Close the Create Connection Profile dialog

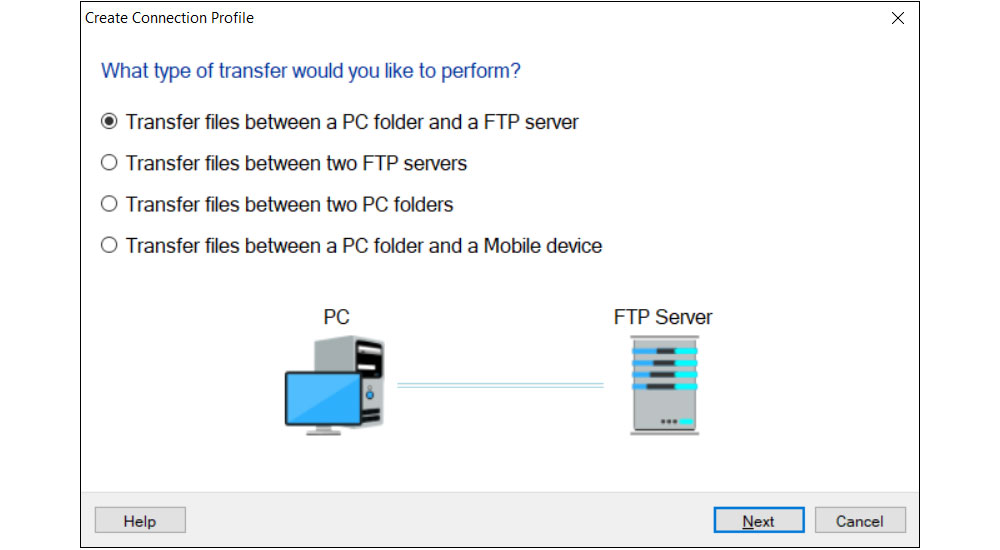point(897,18)
